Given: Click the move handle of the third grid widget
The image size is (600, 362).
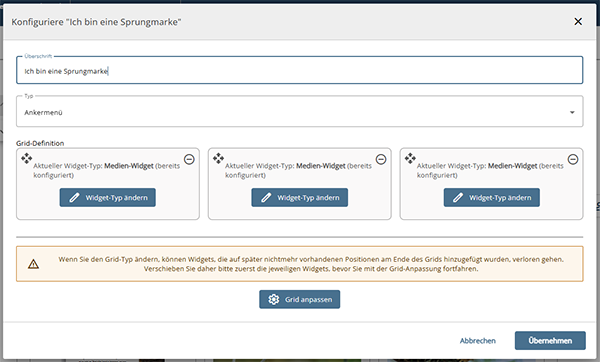Looking at the screenshot, I should pyautogui.click(x=410, y=158).
